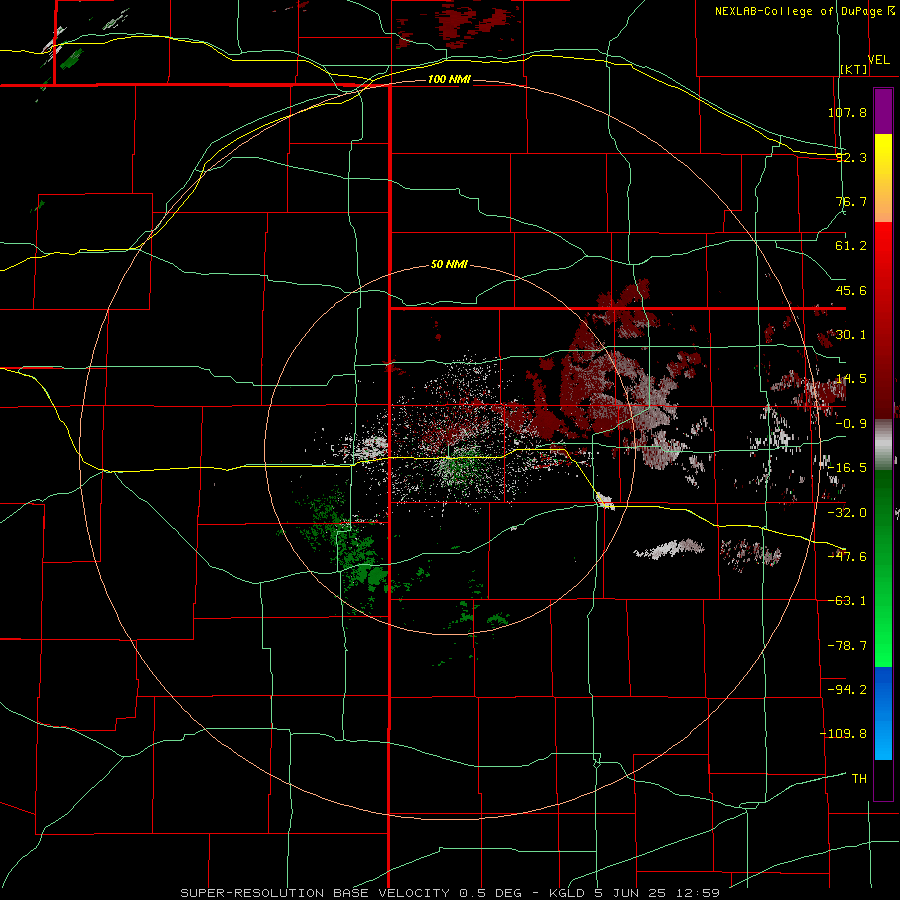Select the 100 NMI range ring label
This screenshot has width=900, height=900.
449,79
